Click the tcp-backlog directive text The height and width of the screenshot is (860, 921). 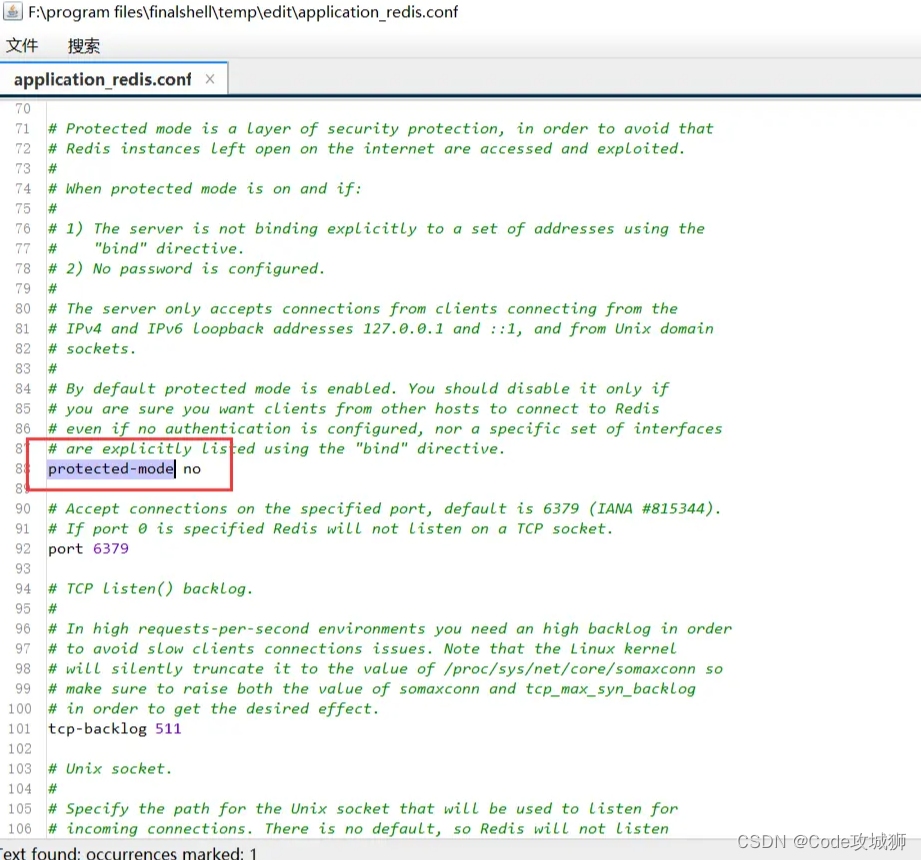tap(98, 729)
